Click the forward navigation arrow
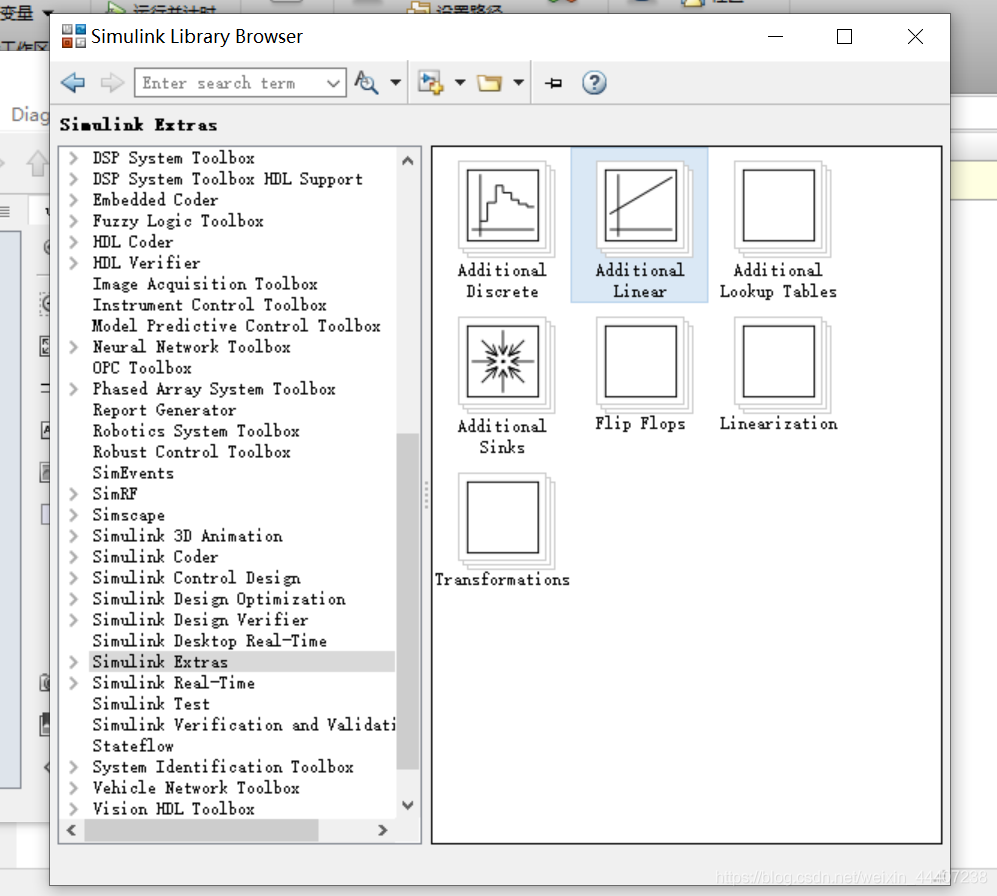The width and height of the screenshot is (997, 896). pyautogui.click(x=113, y=83)
